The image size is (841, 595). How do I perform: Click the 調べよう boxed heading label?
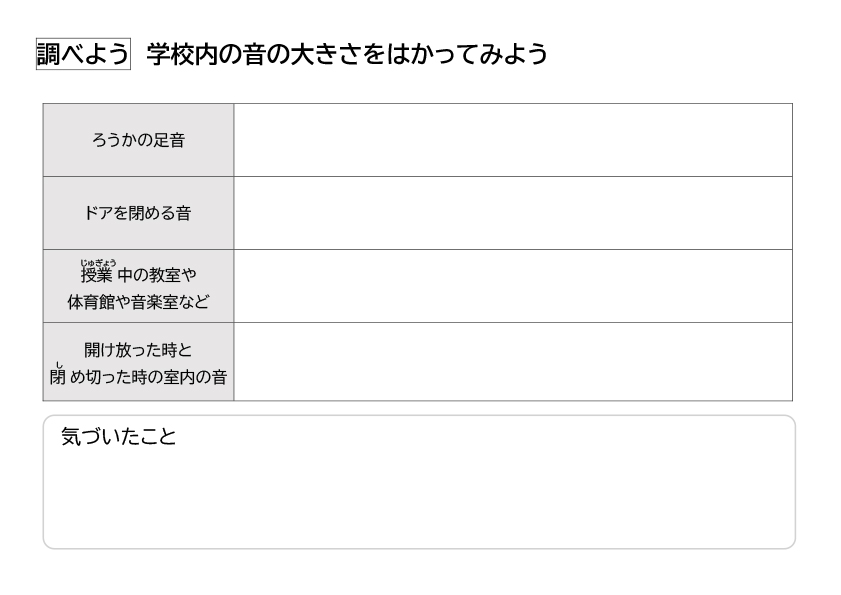coord(83,54)
